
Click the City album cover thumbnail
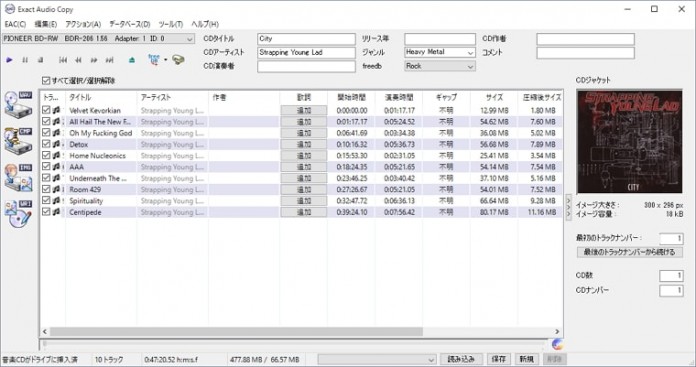(x=629, y=142)
